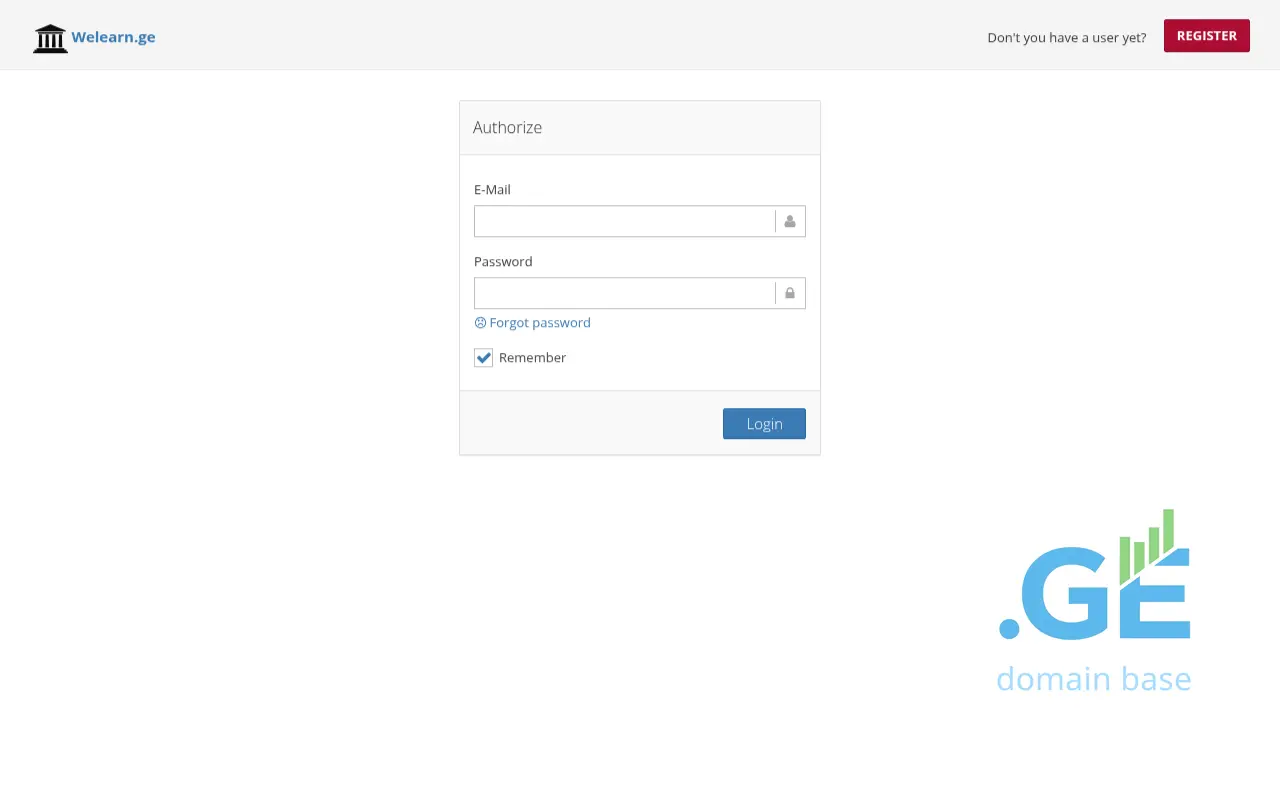Click the Password field label
Screen dimensions: 1280x800
point(503,262)
